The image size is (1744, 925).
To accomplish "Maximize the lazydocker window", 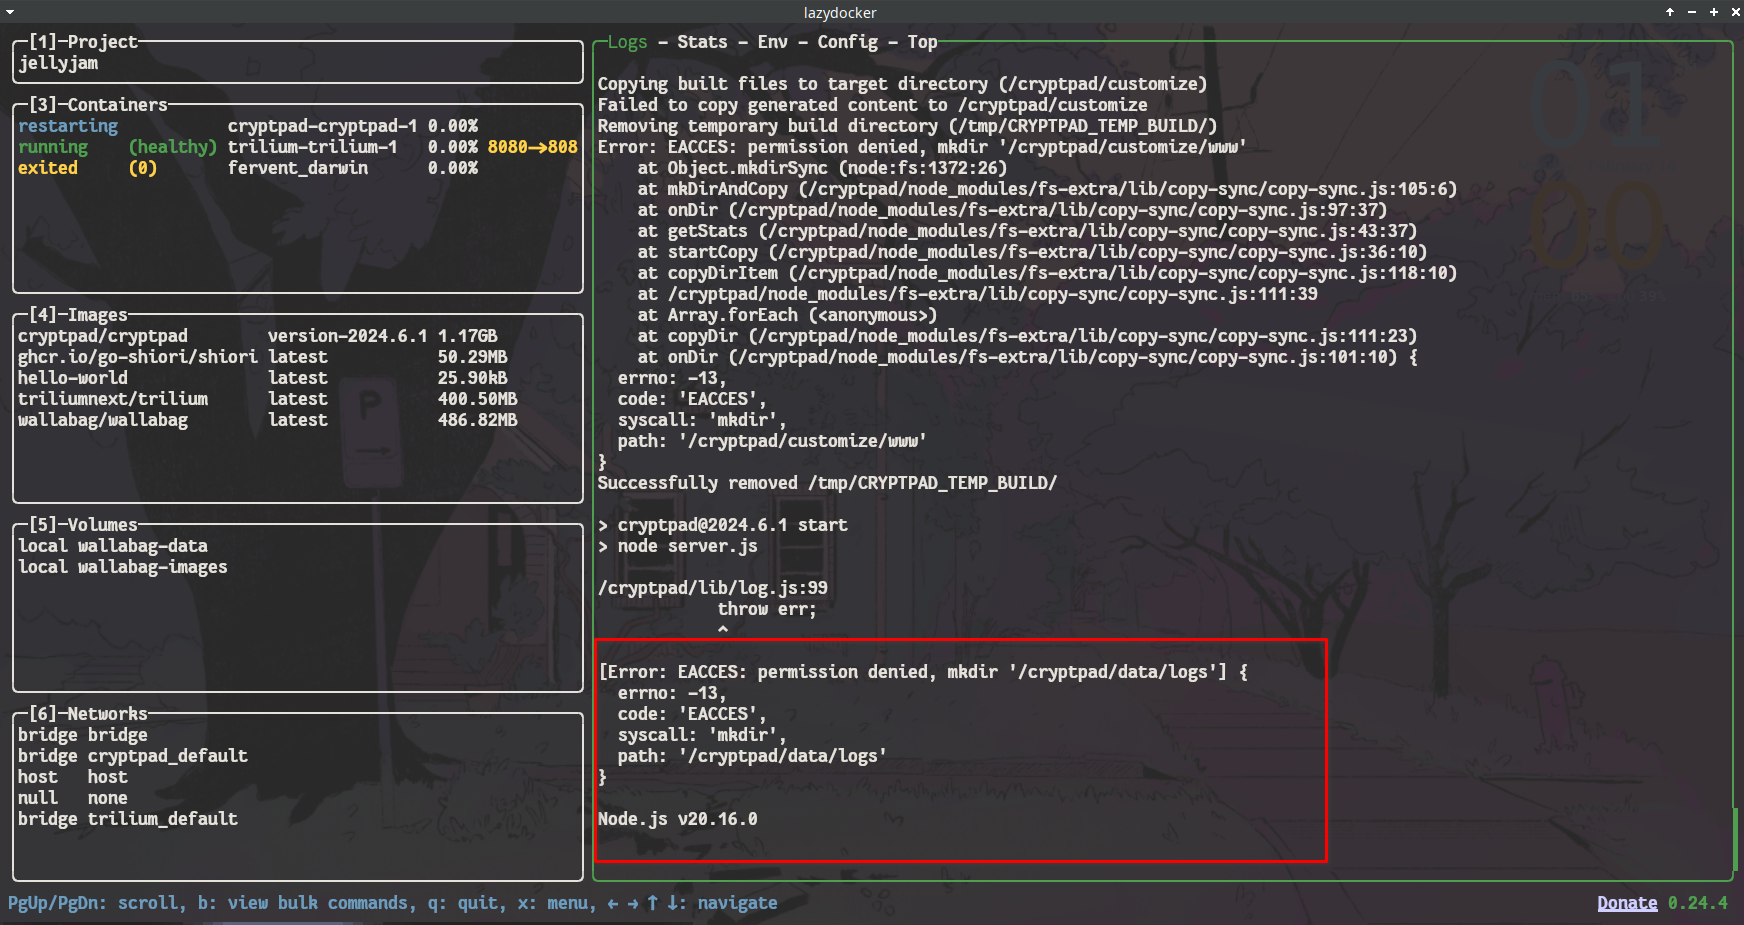I will click(x=1713, y=12).
